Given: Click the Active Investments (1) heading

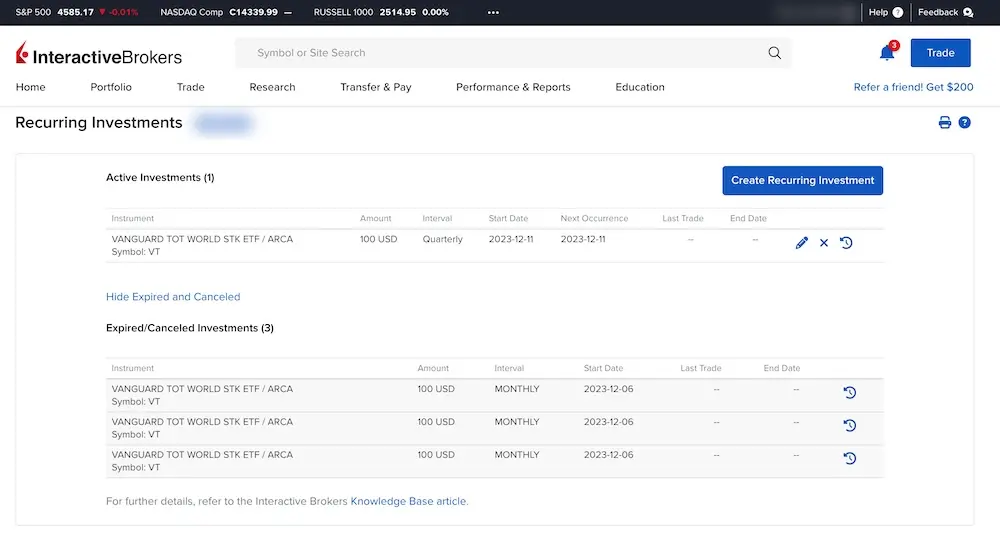Looking at the screenshot, I should pos(160,177).
